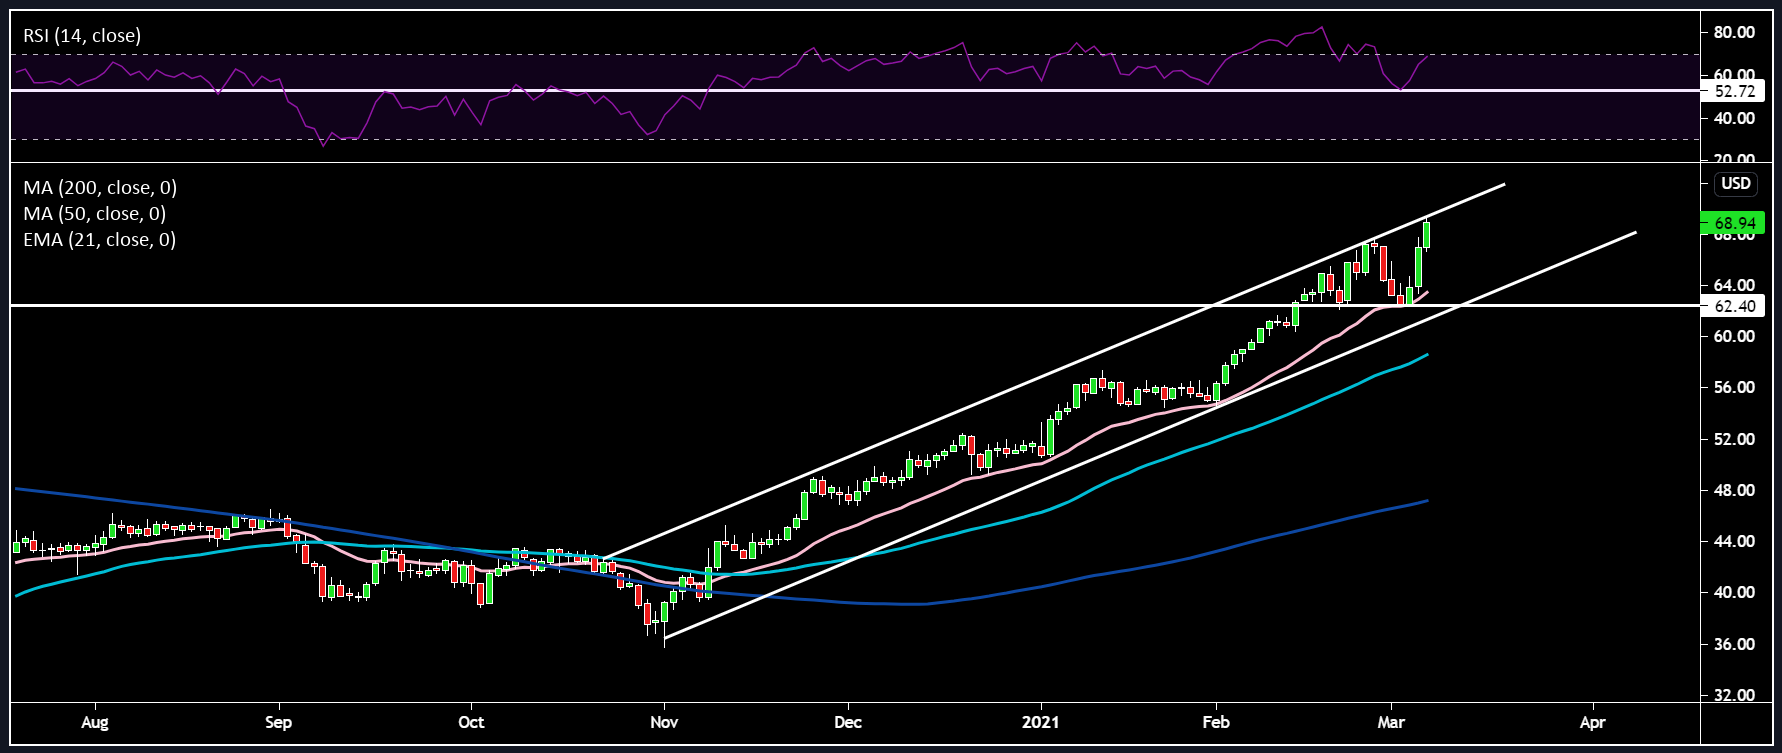Click the Sep label on time axis
The image size is (1782, 753).
(x=278, y=722)
